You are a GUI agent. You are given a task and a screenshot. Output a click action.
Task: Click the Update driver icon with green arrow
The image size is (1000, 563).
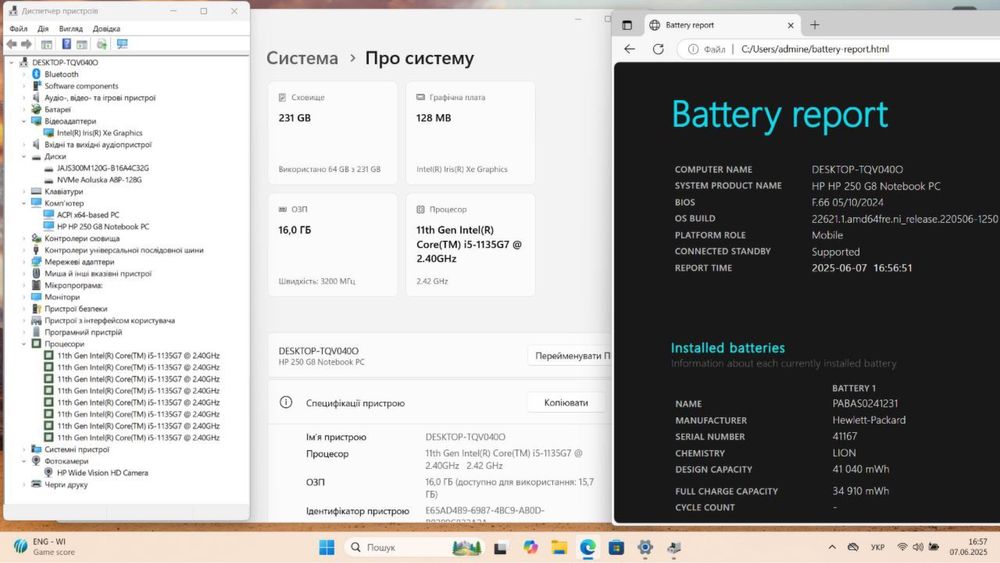tap(101, 44)
